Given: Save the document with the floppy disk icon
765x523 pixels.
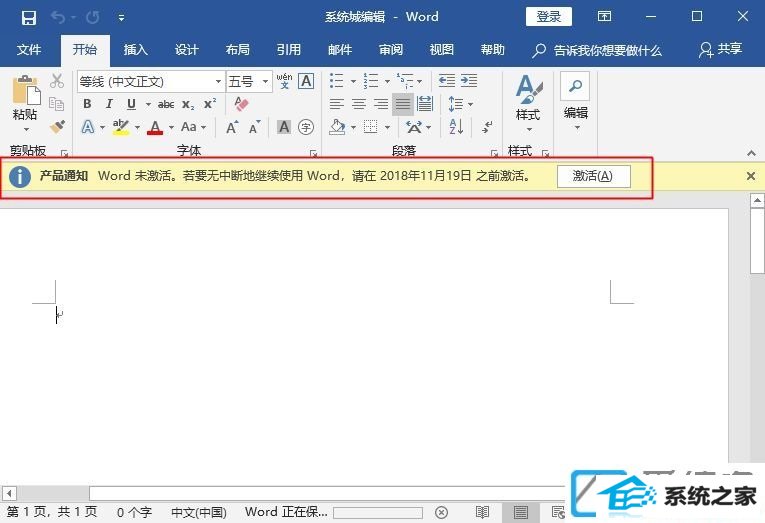Looking at the screenshot, I should pos(29,18).
